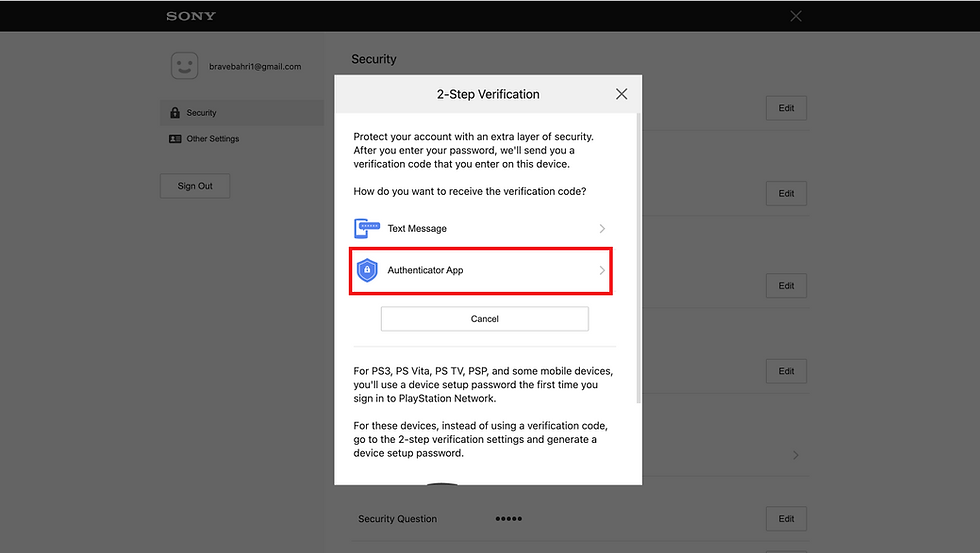This screenshot has height=553, width=980.
Task: Click the chevron arrow on the background Security page
Action: coord(796,455)
